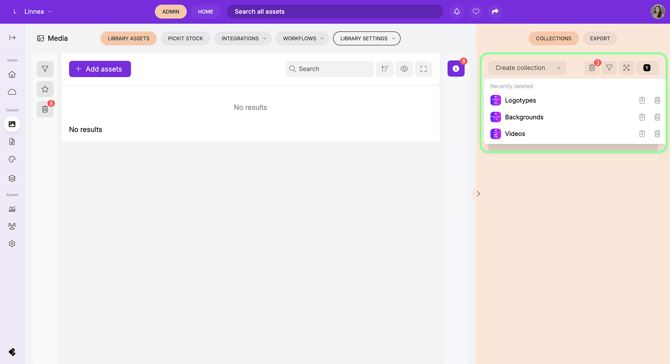670x364 pixels.
Task: Open the settings gear icon under System
Action: (12, 244)
